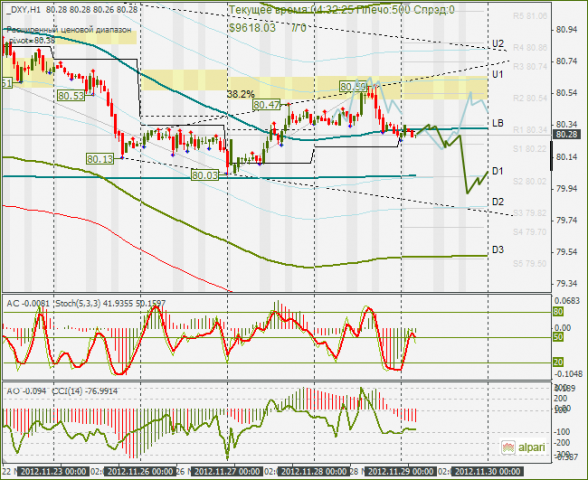Screen dimensions: 588x480
Task: Click the U1 channel line label
Action: point(497,75)
